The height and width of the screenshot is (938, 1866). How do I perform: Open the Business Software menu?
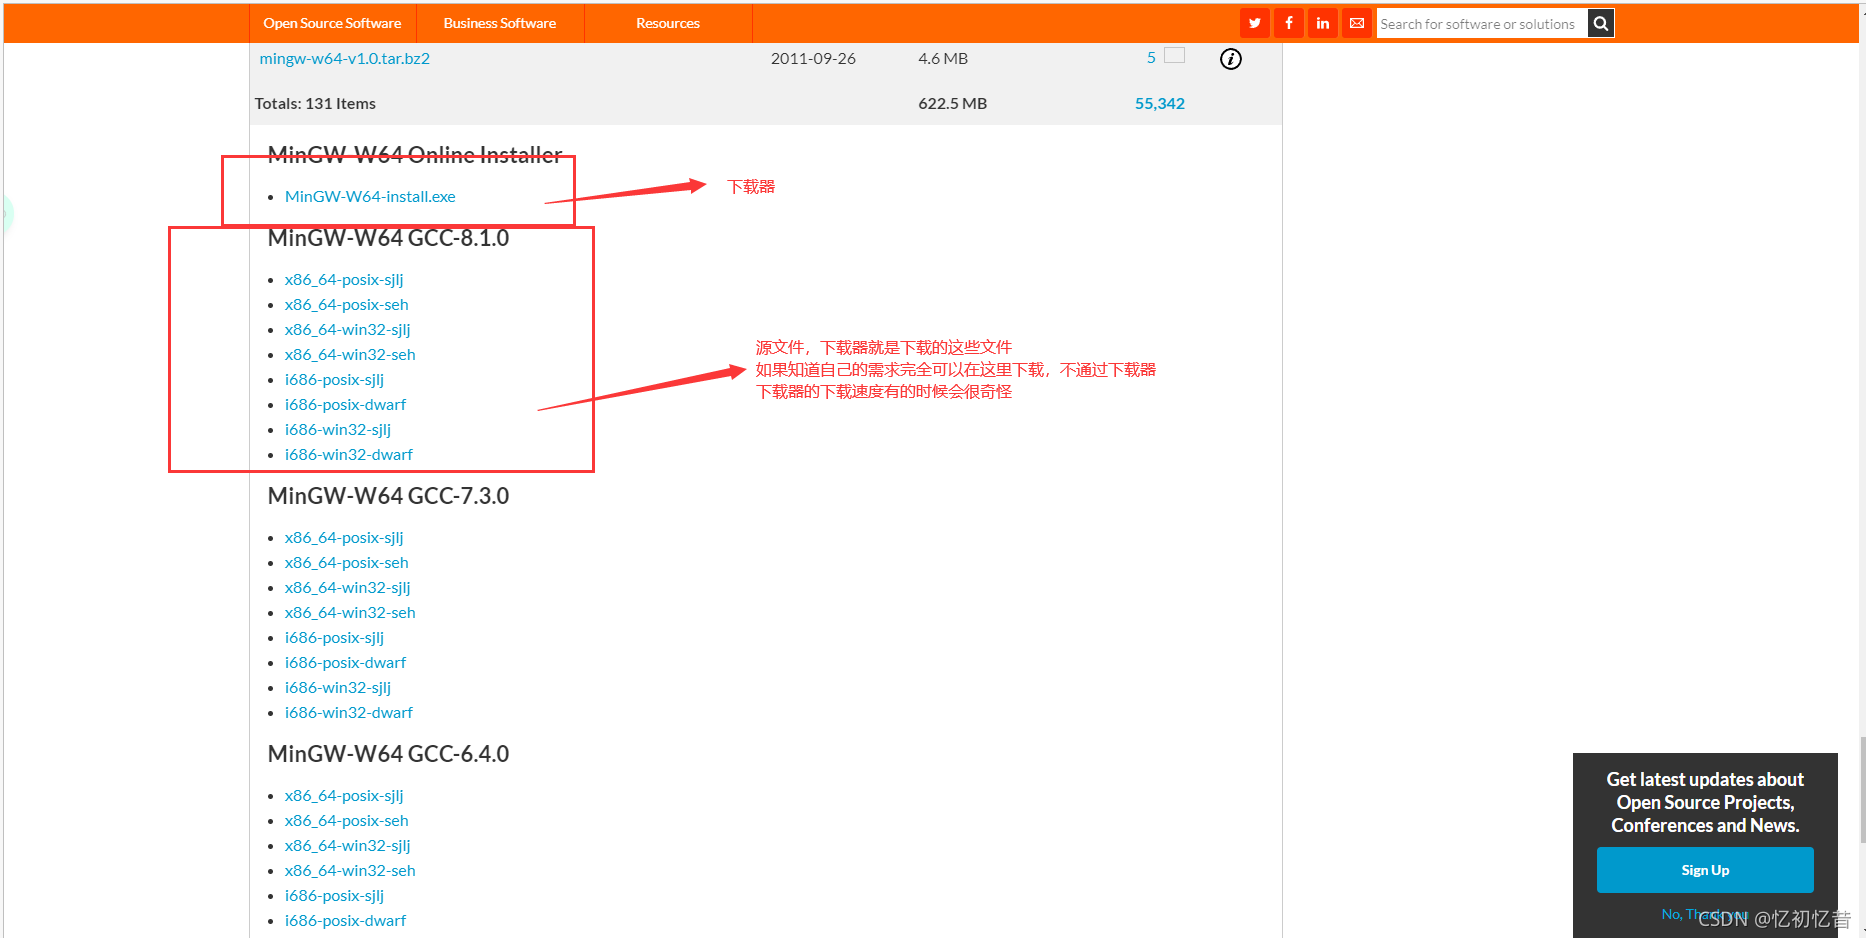[500, 23]
